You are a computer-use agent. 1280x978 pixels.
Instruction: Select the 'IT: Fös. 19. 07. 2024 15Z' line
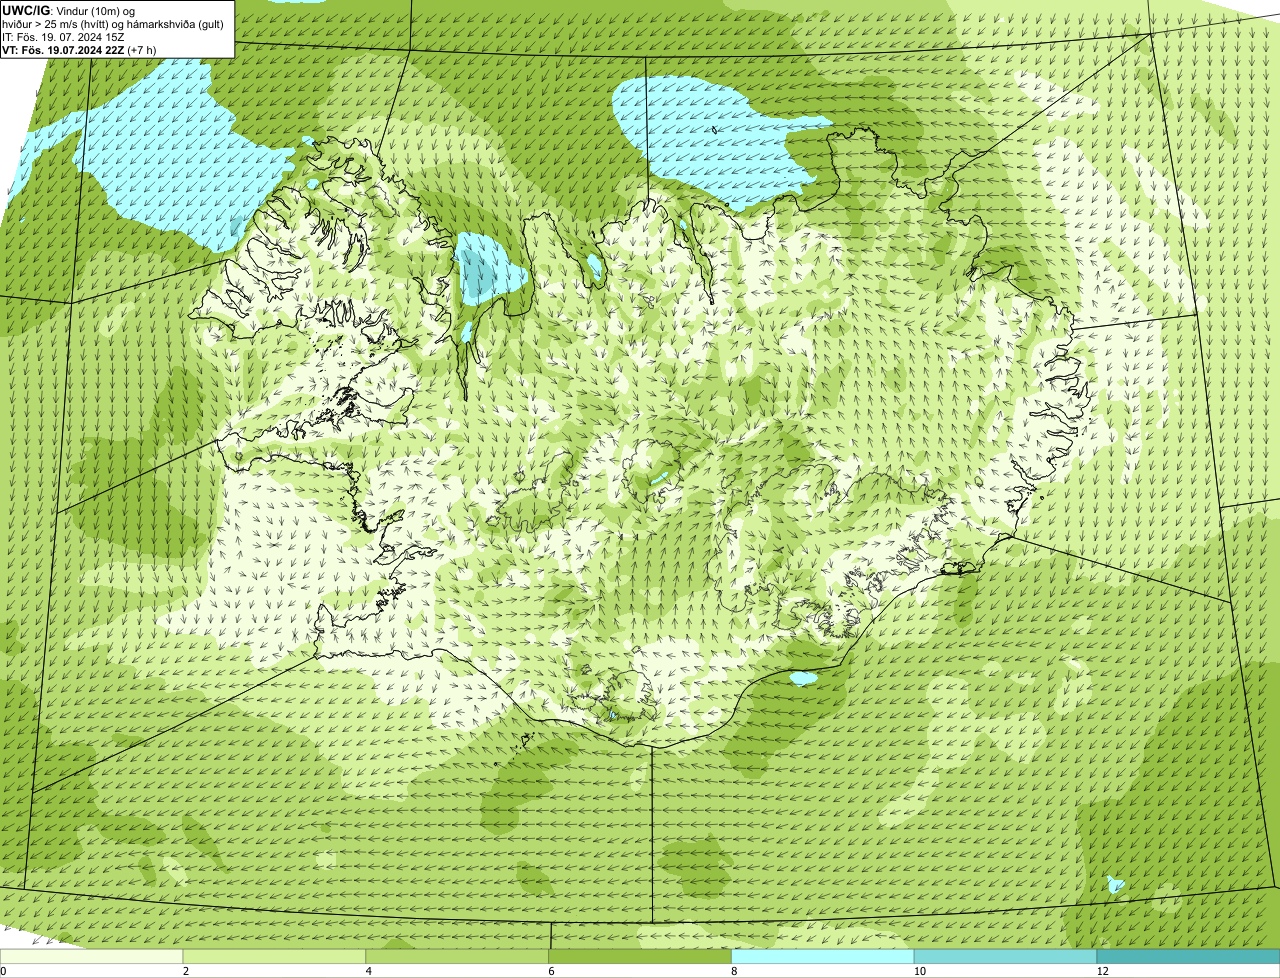click(x=63, y=36)
